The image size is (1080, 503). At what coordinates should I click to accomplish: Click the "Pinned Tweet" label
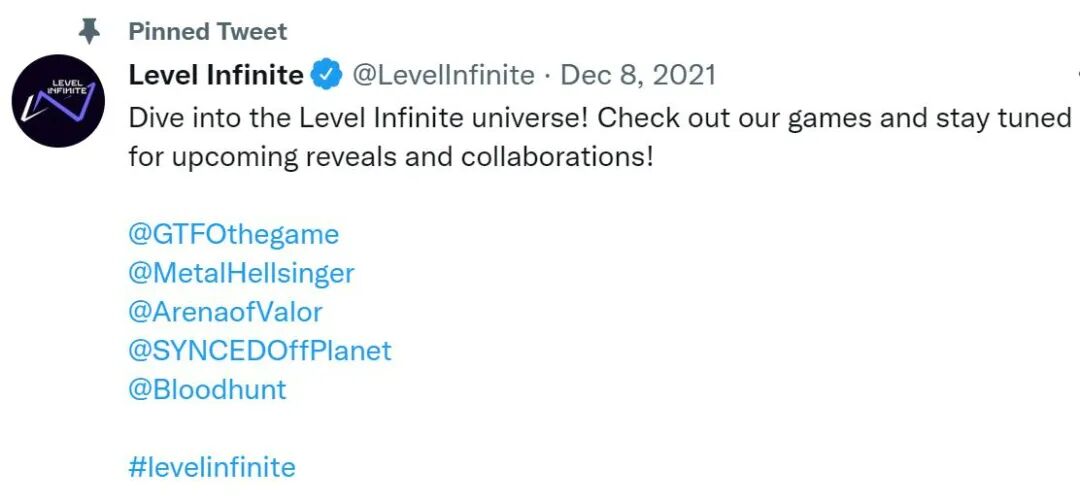tap(207, 31)
